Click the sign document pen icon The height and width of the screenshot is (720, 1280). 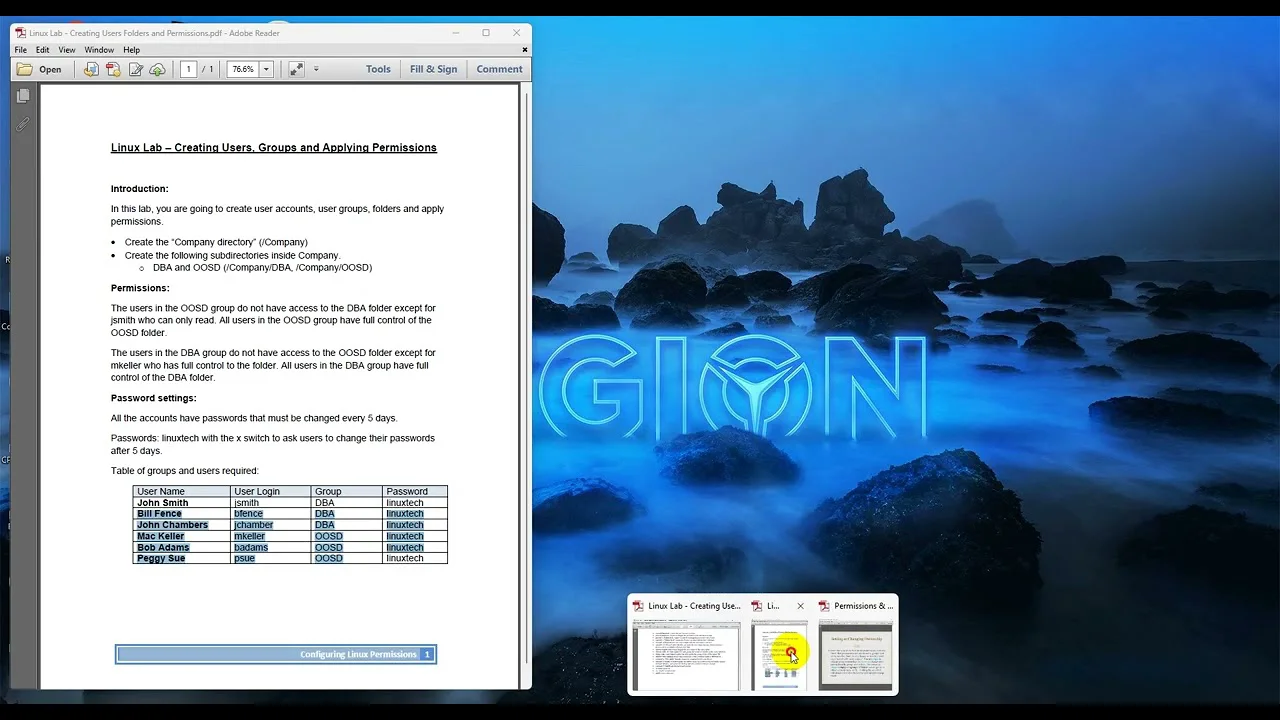coord(135,69)
